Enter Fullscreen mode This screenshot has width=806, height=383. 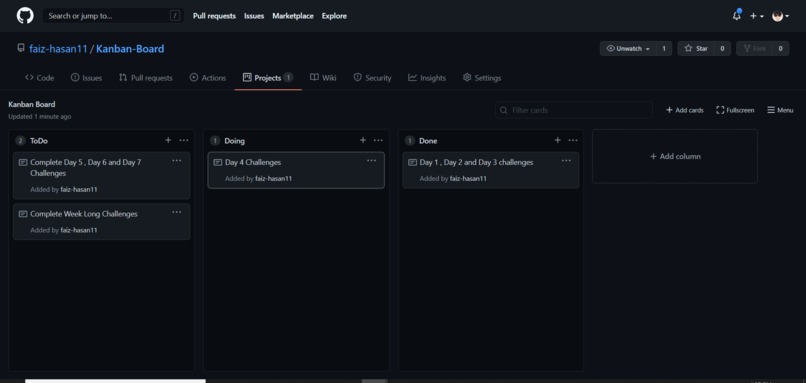tap(735, 110)
